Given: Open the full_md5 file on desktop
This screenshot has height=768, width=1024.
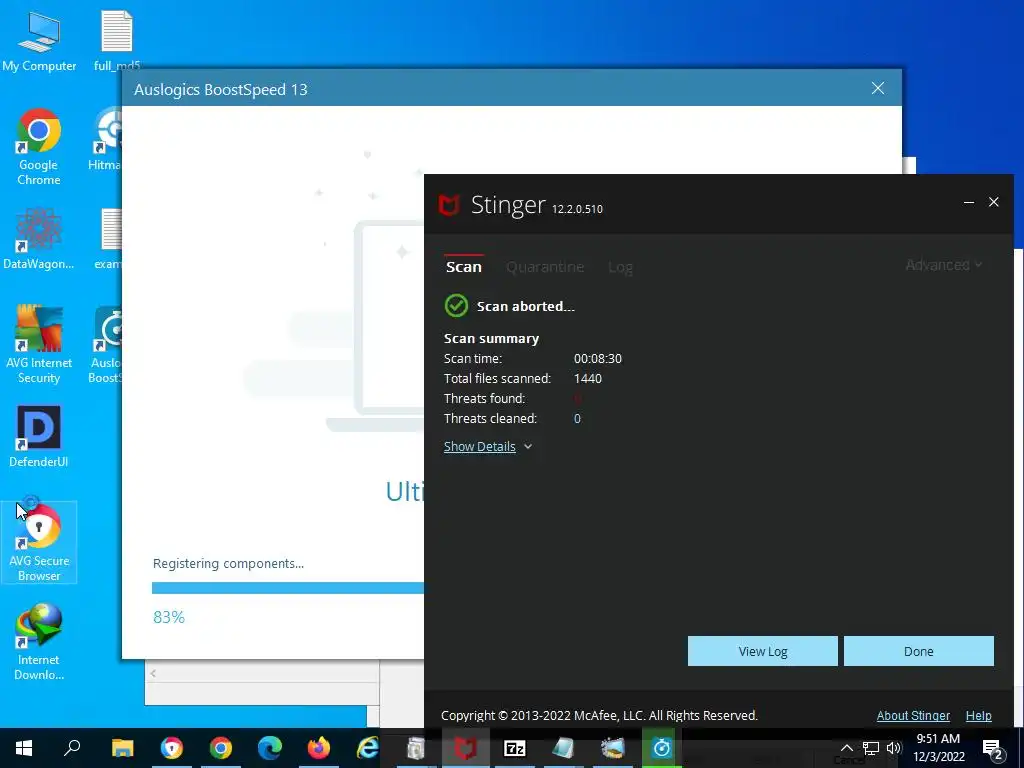Looking at the screenshot, I should pyautogui.click(x=116, y=41).
